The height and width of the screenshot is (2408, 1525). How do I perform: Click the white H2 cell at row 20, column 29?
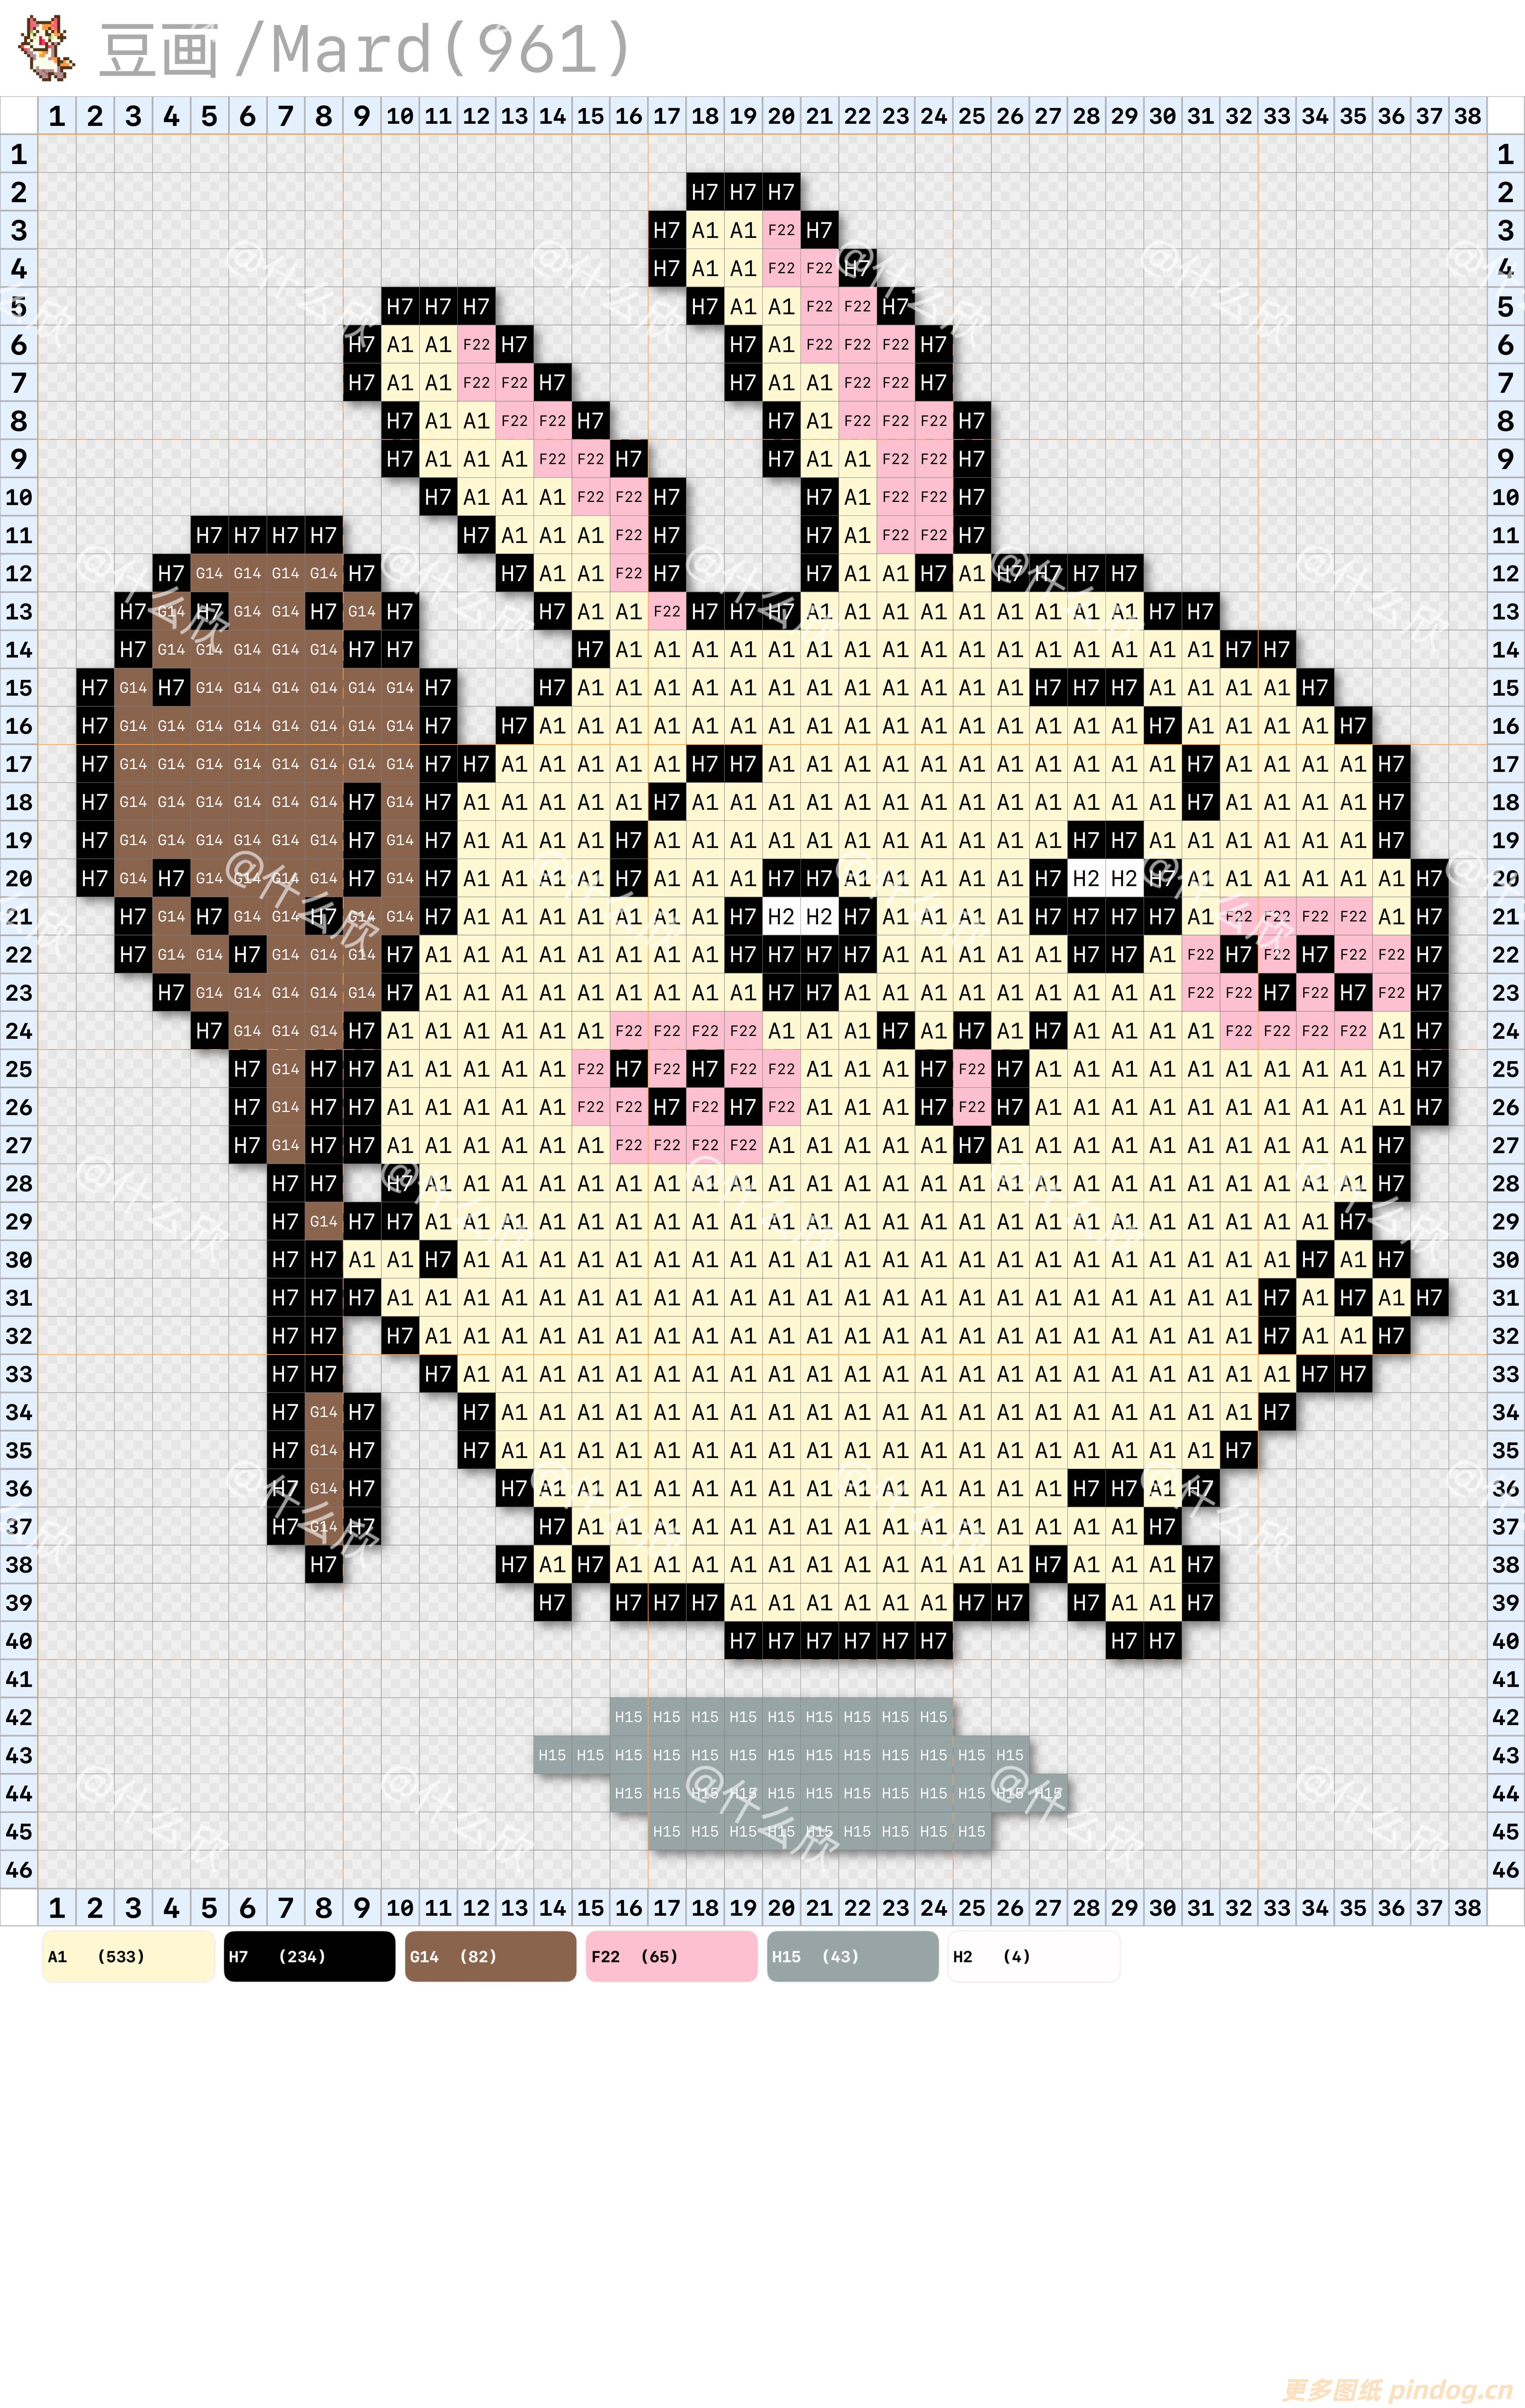pyautogui.click(x=1124, y=878)
